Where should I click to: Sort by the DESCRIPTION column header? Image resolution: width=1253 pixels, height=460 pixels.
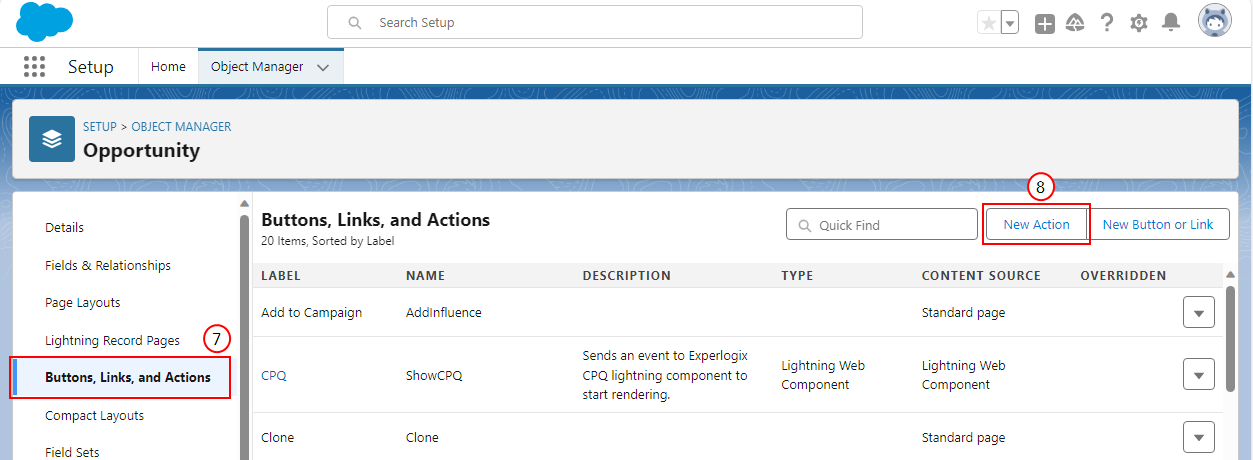point(627,276)
